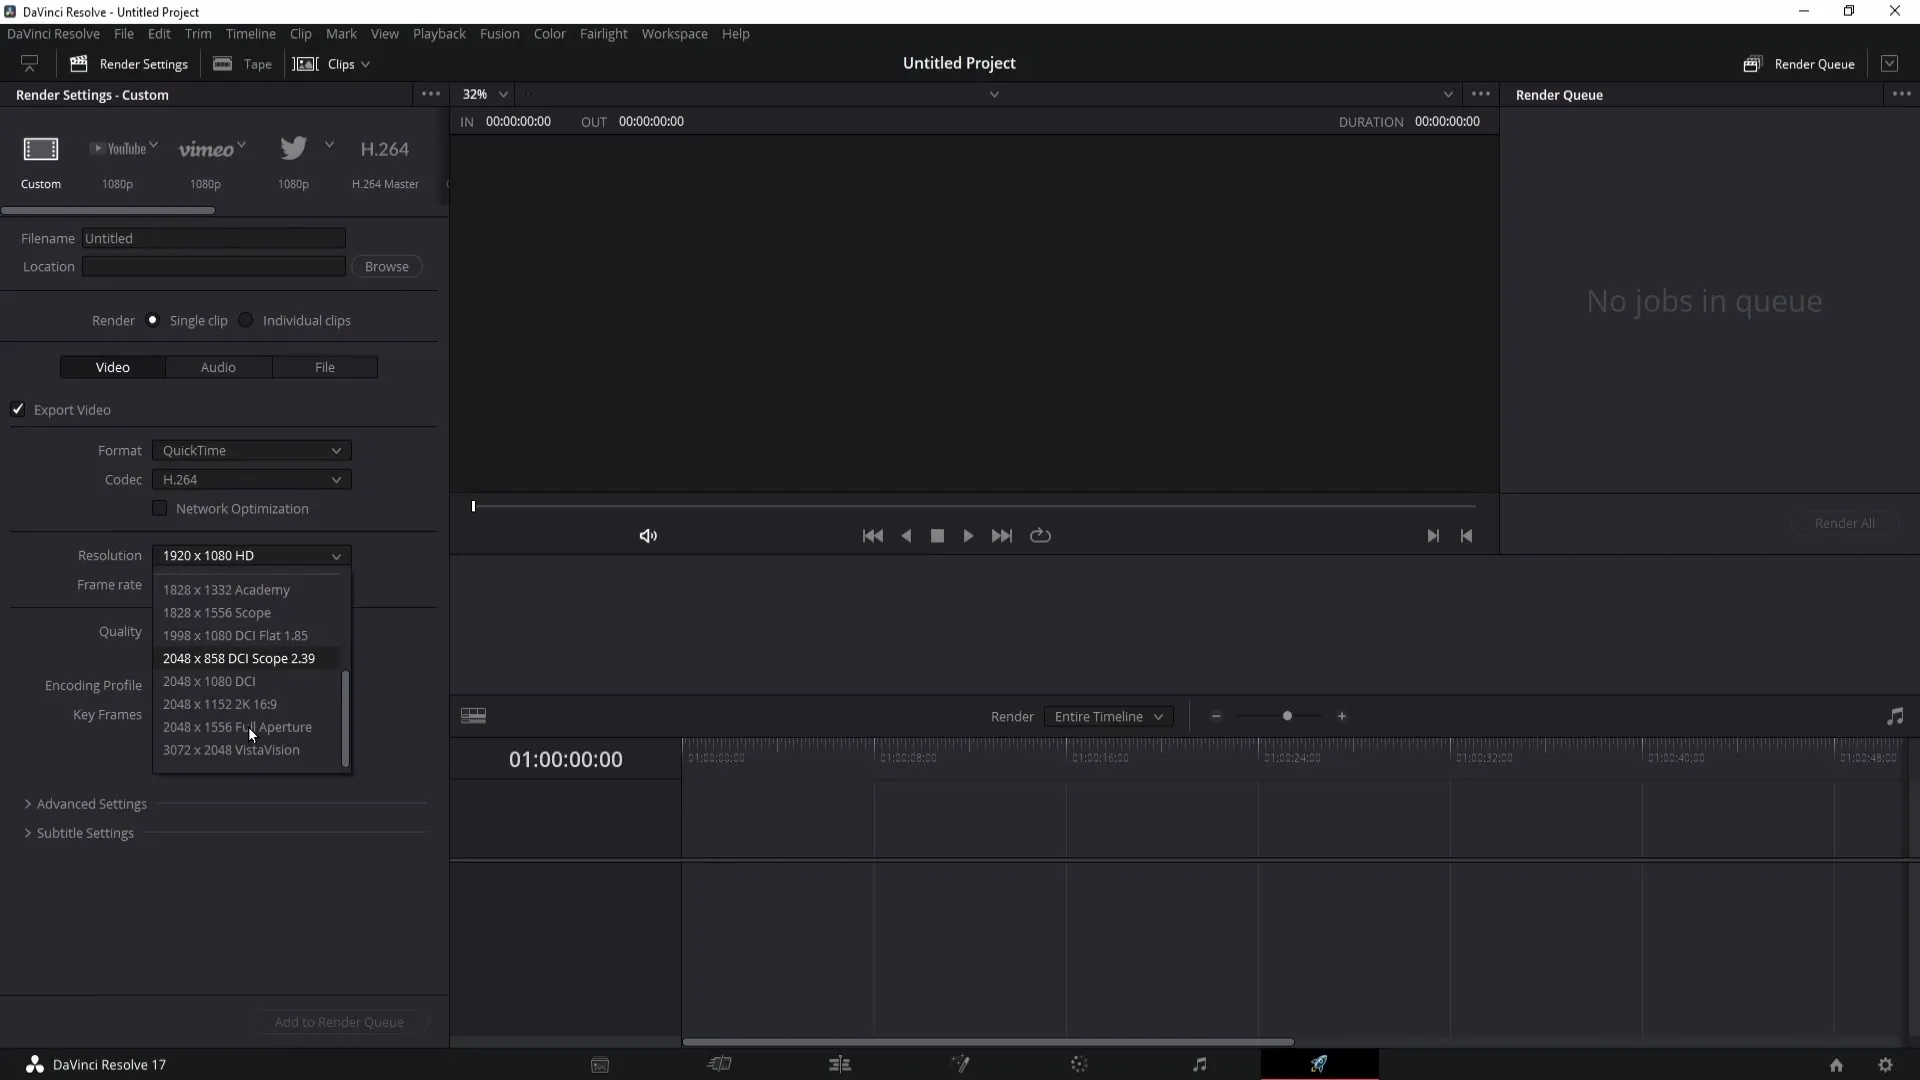Click the Browse location button
The image size is (1920, 1080).
tap(386, 266)
